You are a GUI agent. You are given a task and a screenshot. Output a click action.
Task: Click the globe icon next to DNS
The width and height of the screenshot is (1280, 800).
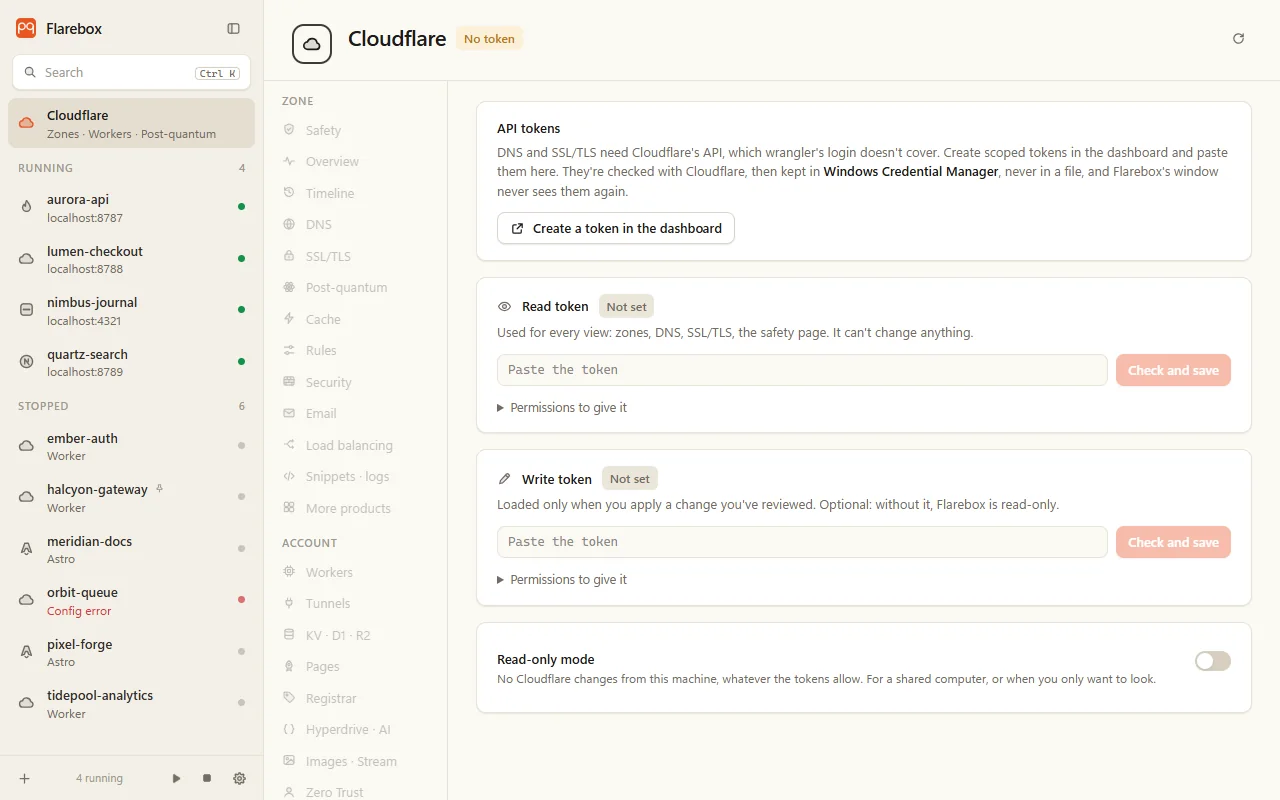[289, 224]
